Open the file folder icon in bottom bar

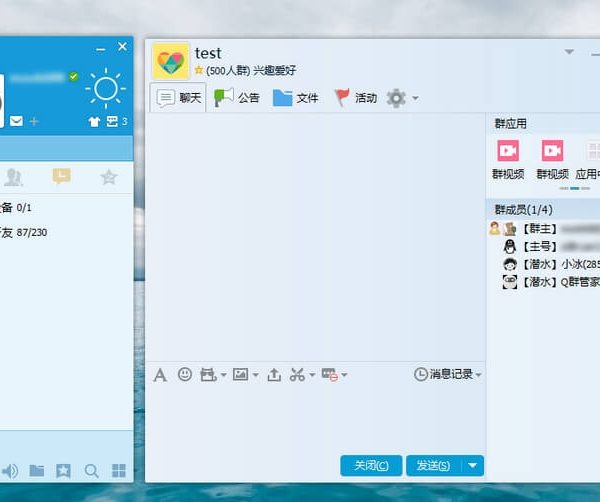coord(37,471)
